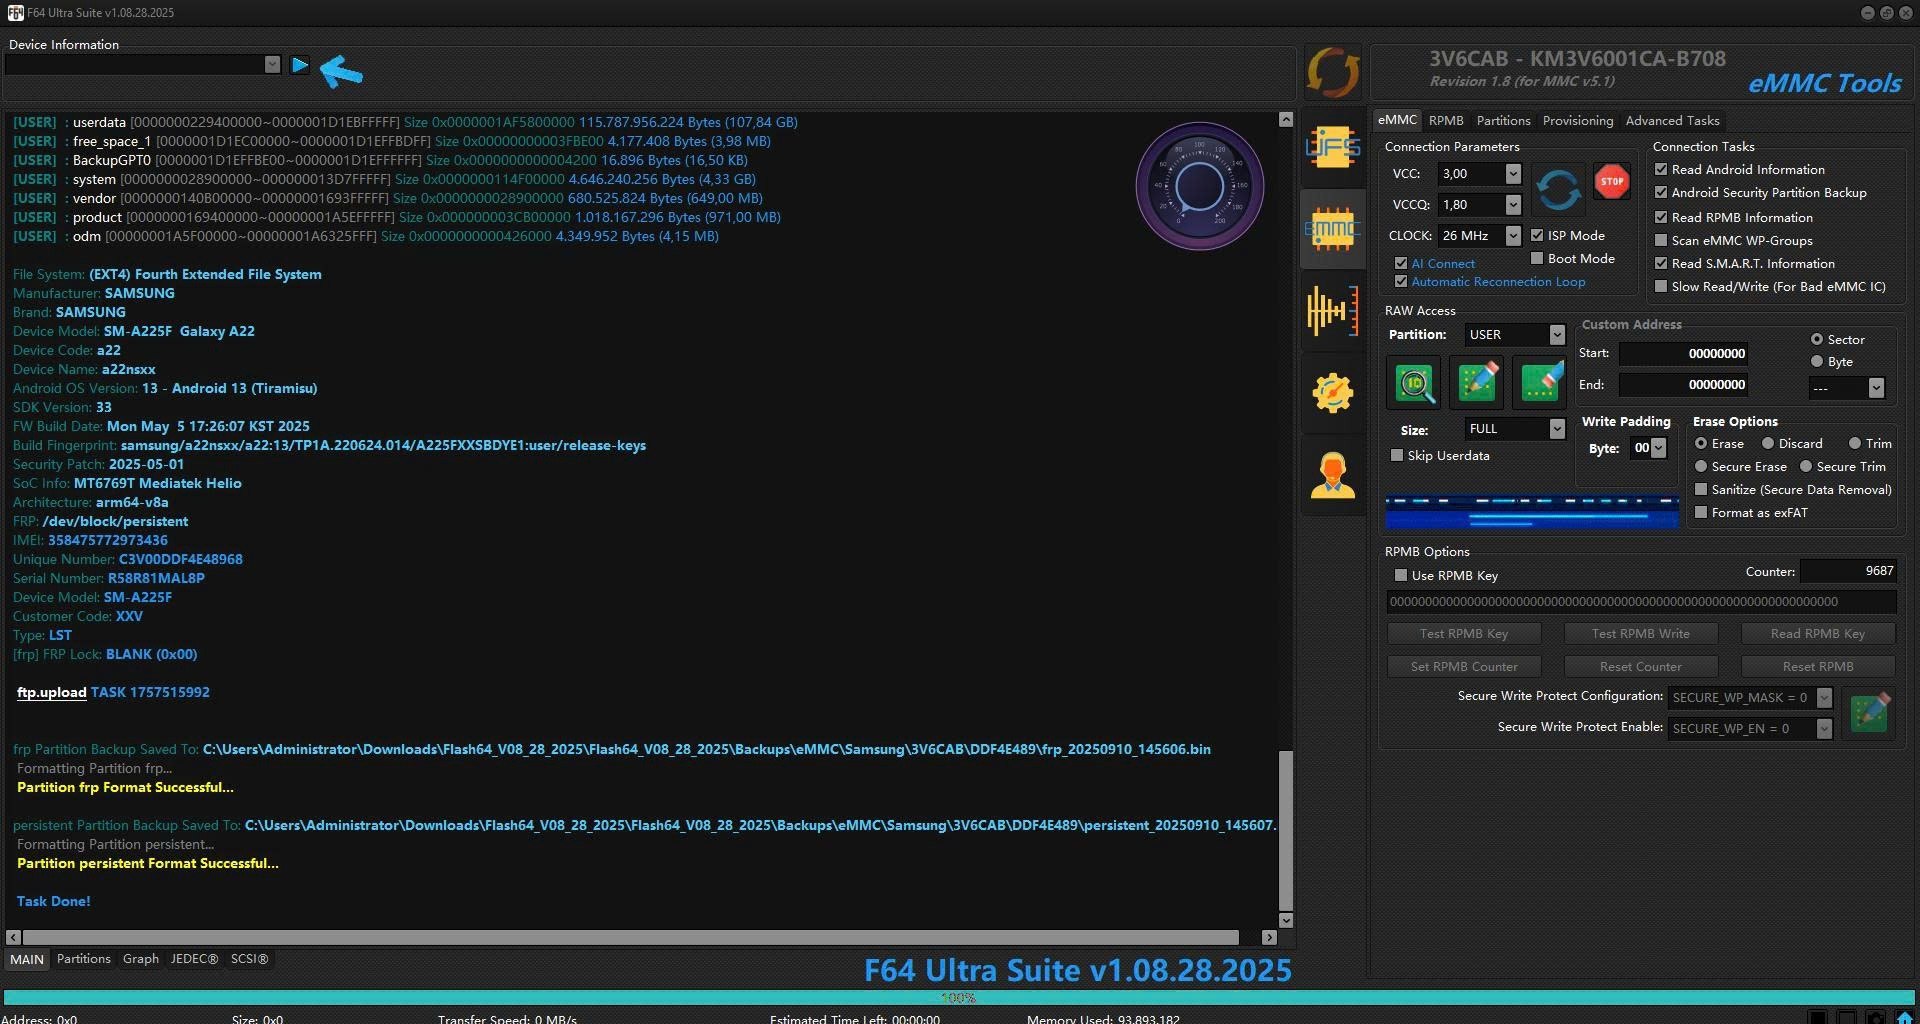Open the Provisioning tab
Screen dimensions: 1920x1024
(x=1578, y=121)
